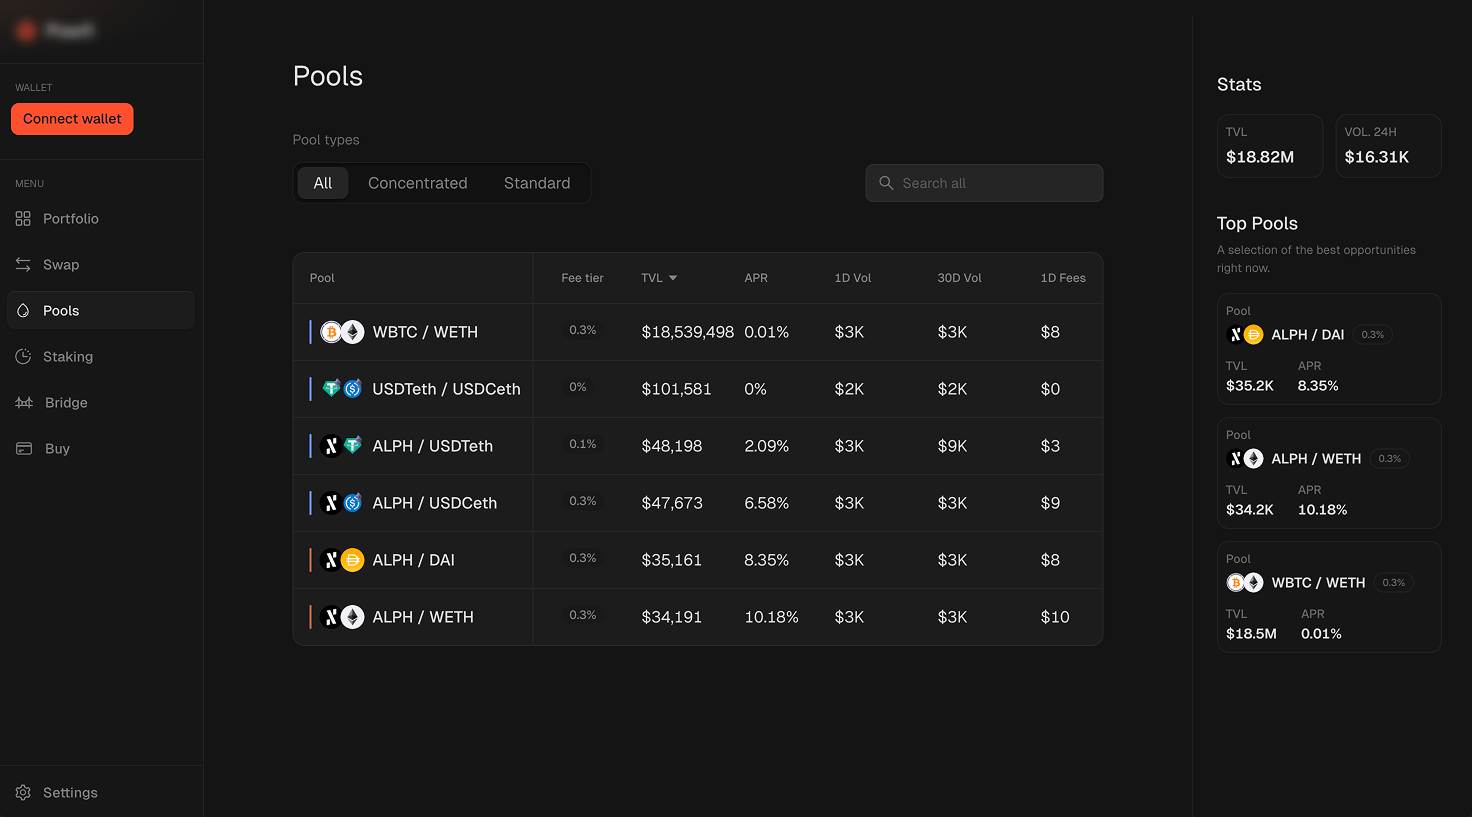Click the Staking icon in the menu
The height and width of the screenshot is (817, 1472).
tap(23, 357)
